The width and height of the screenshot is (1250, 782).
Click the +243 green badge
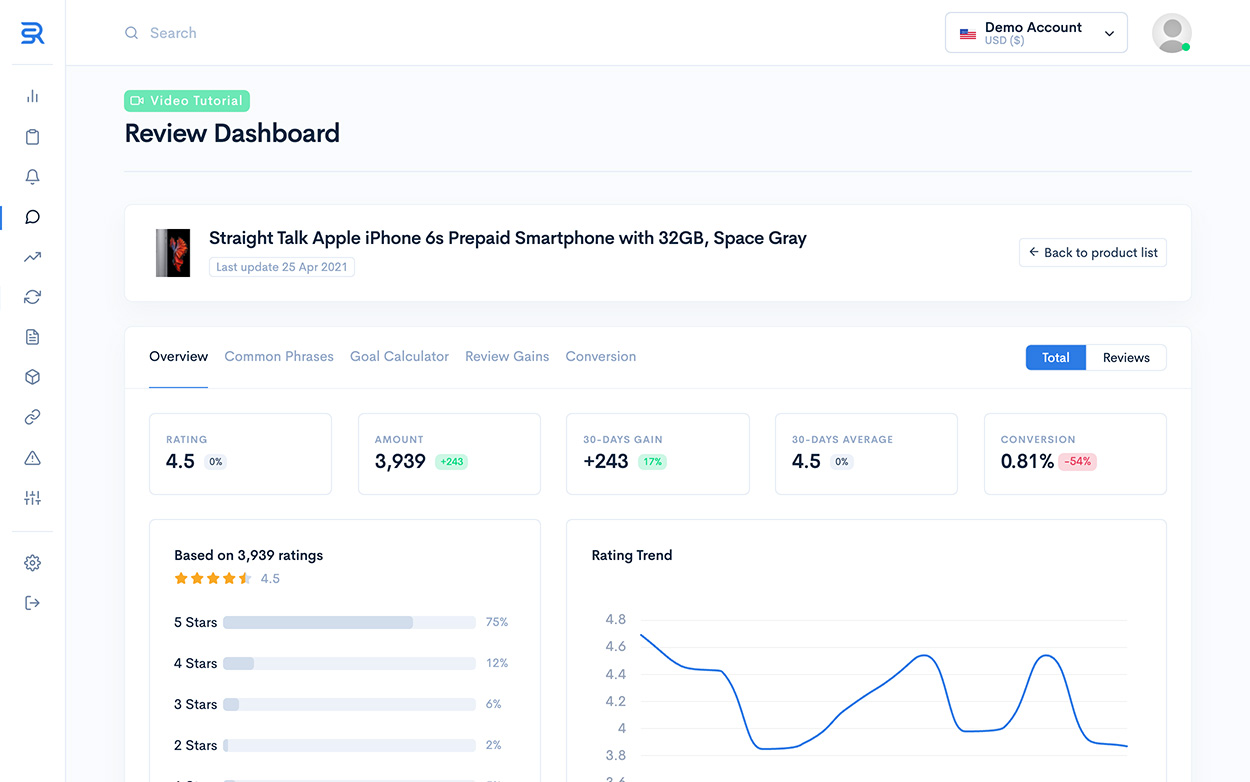[451, 462]
